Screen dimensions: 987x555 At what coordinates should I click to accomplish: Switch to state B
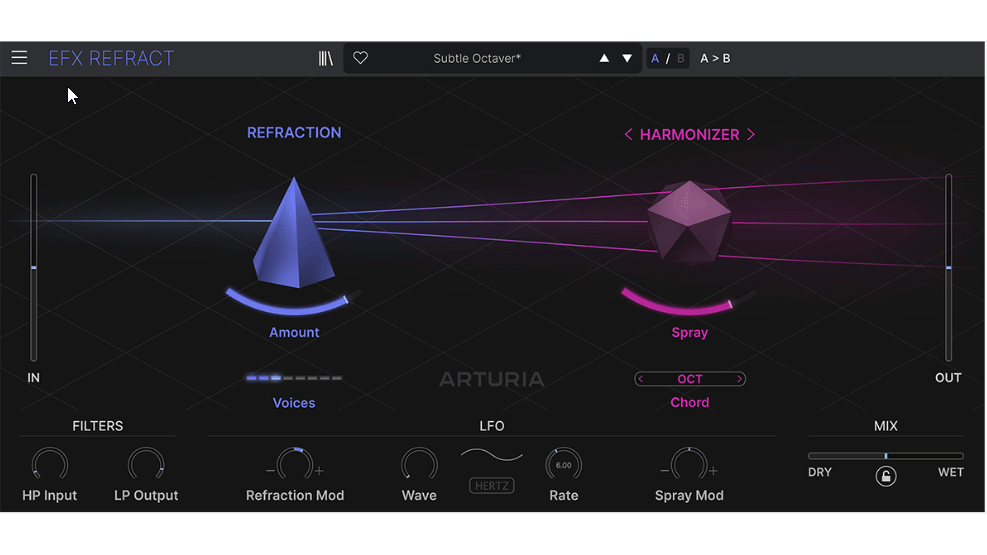(x=680, y=59)
